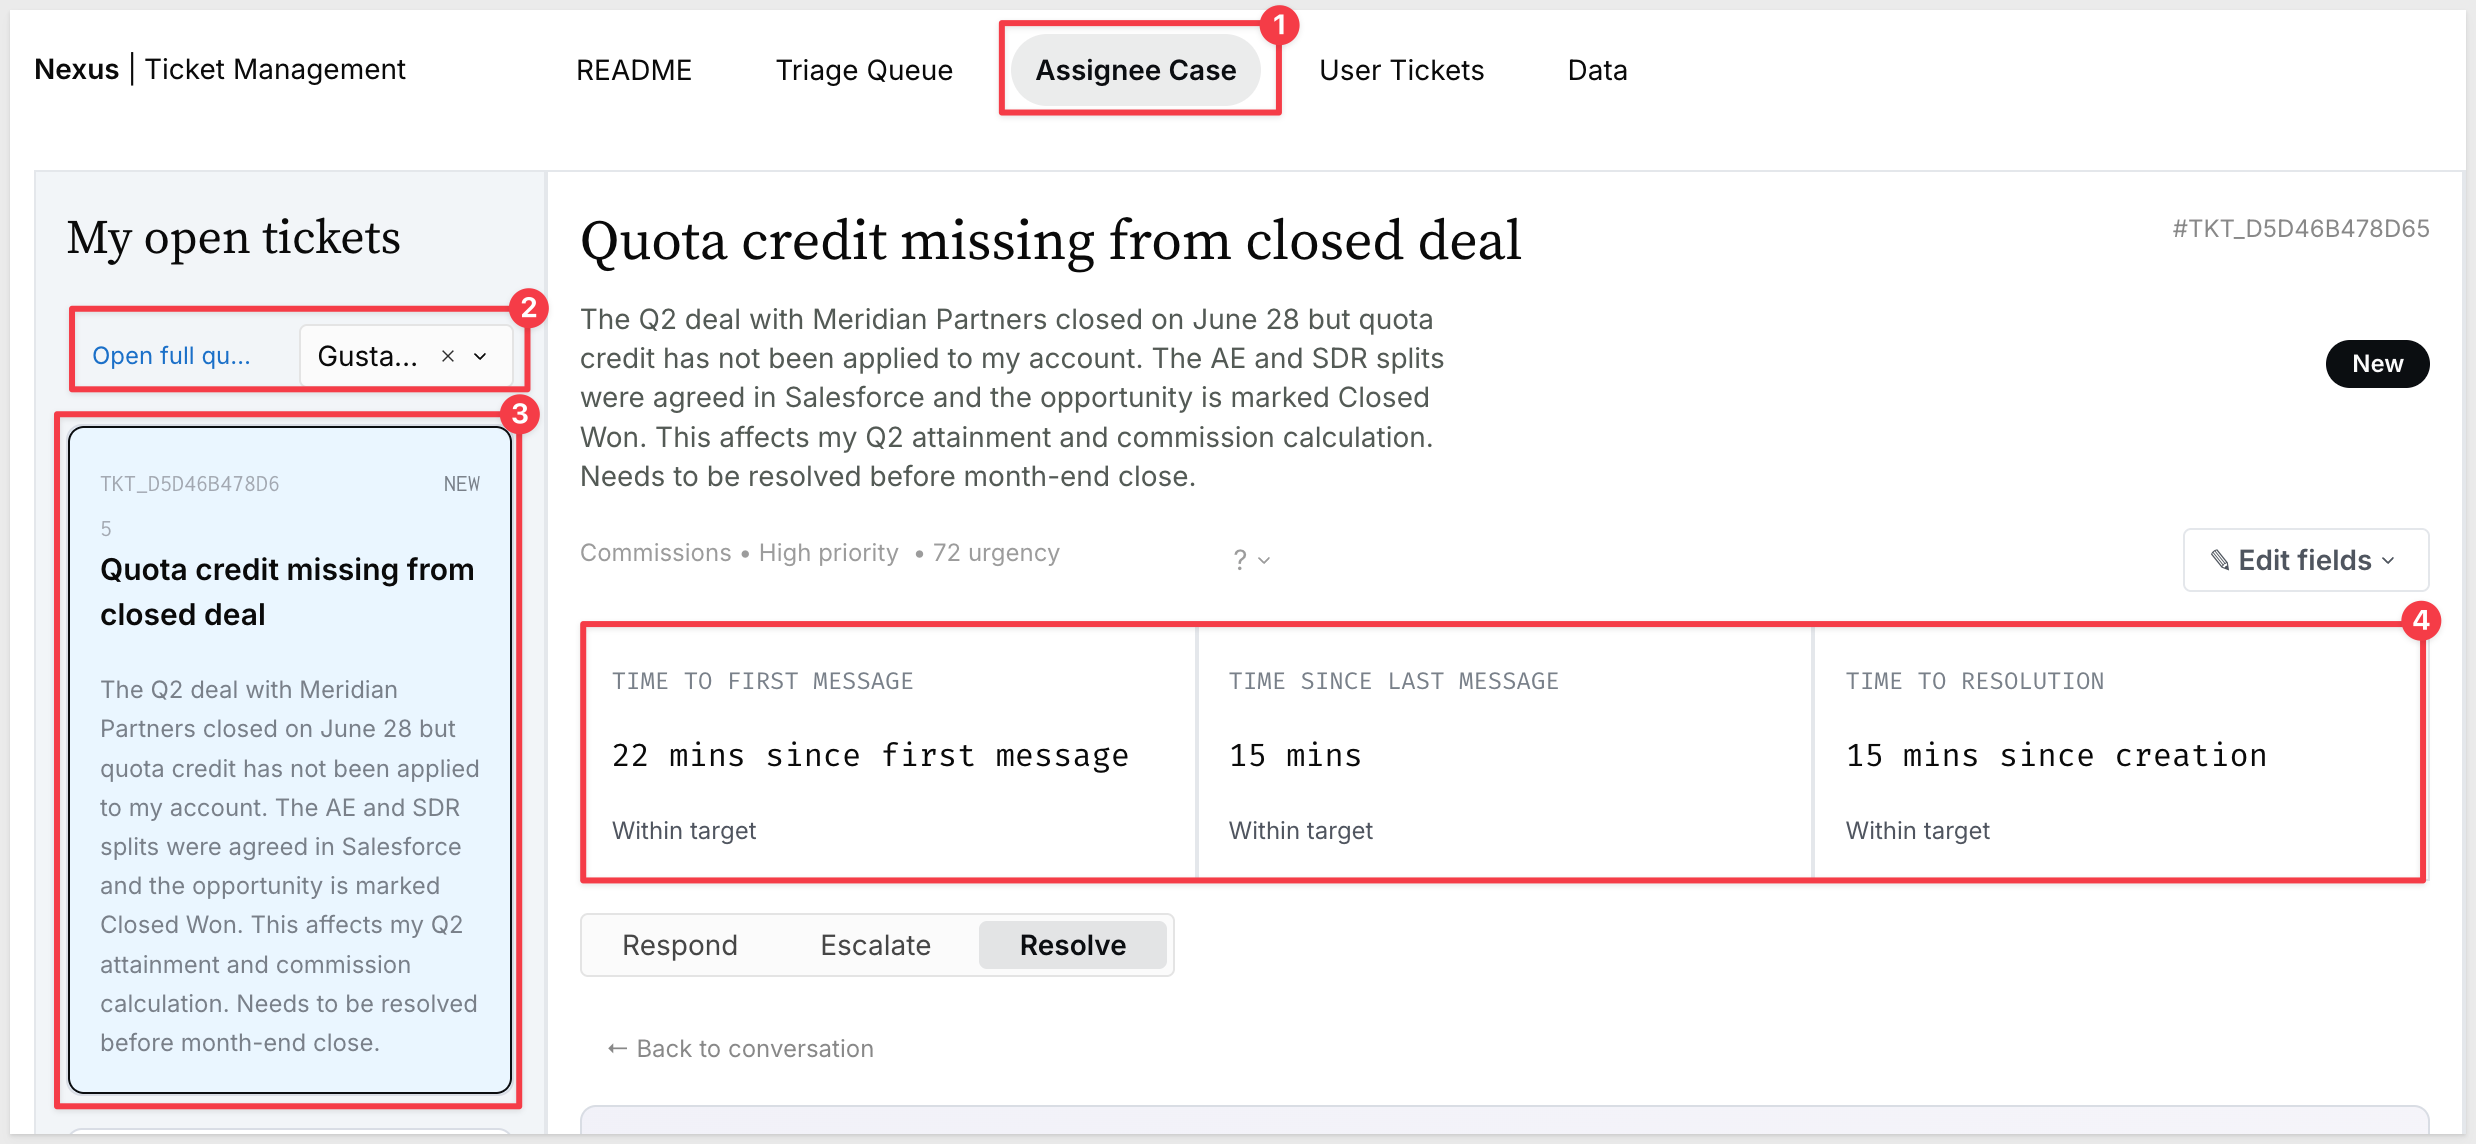
Task: Open the question mark help dropdown
Action: [x=1251, y=559]
